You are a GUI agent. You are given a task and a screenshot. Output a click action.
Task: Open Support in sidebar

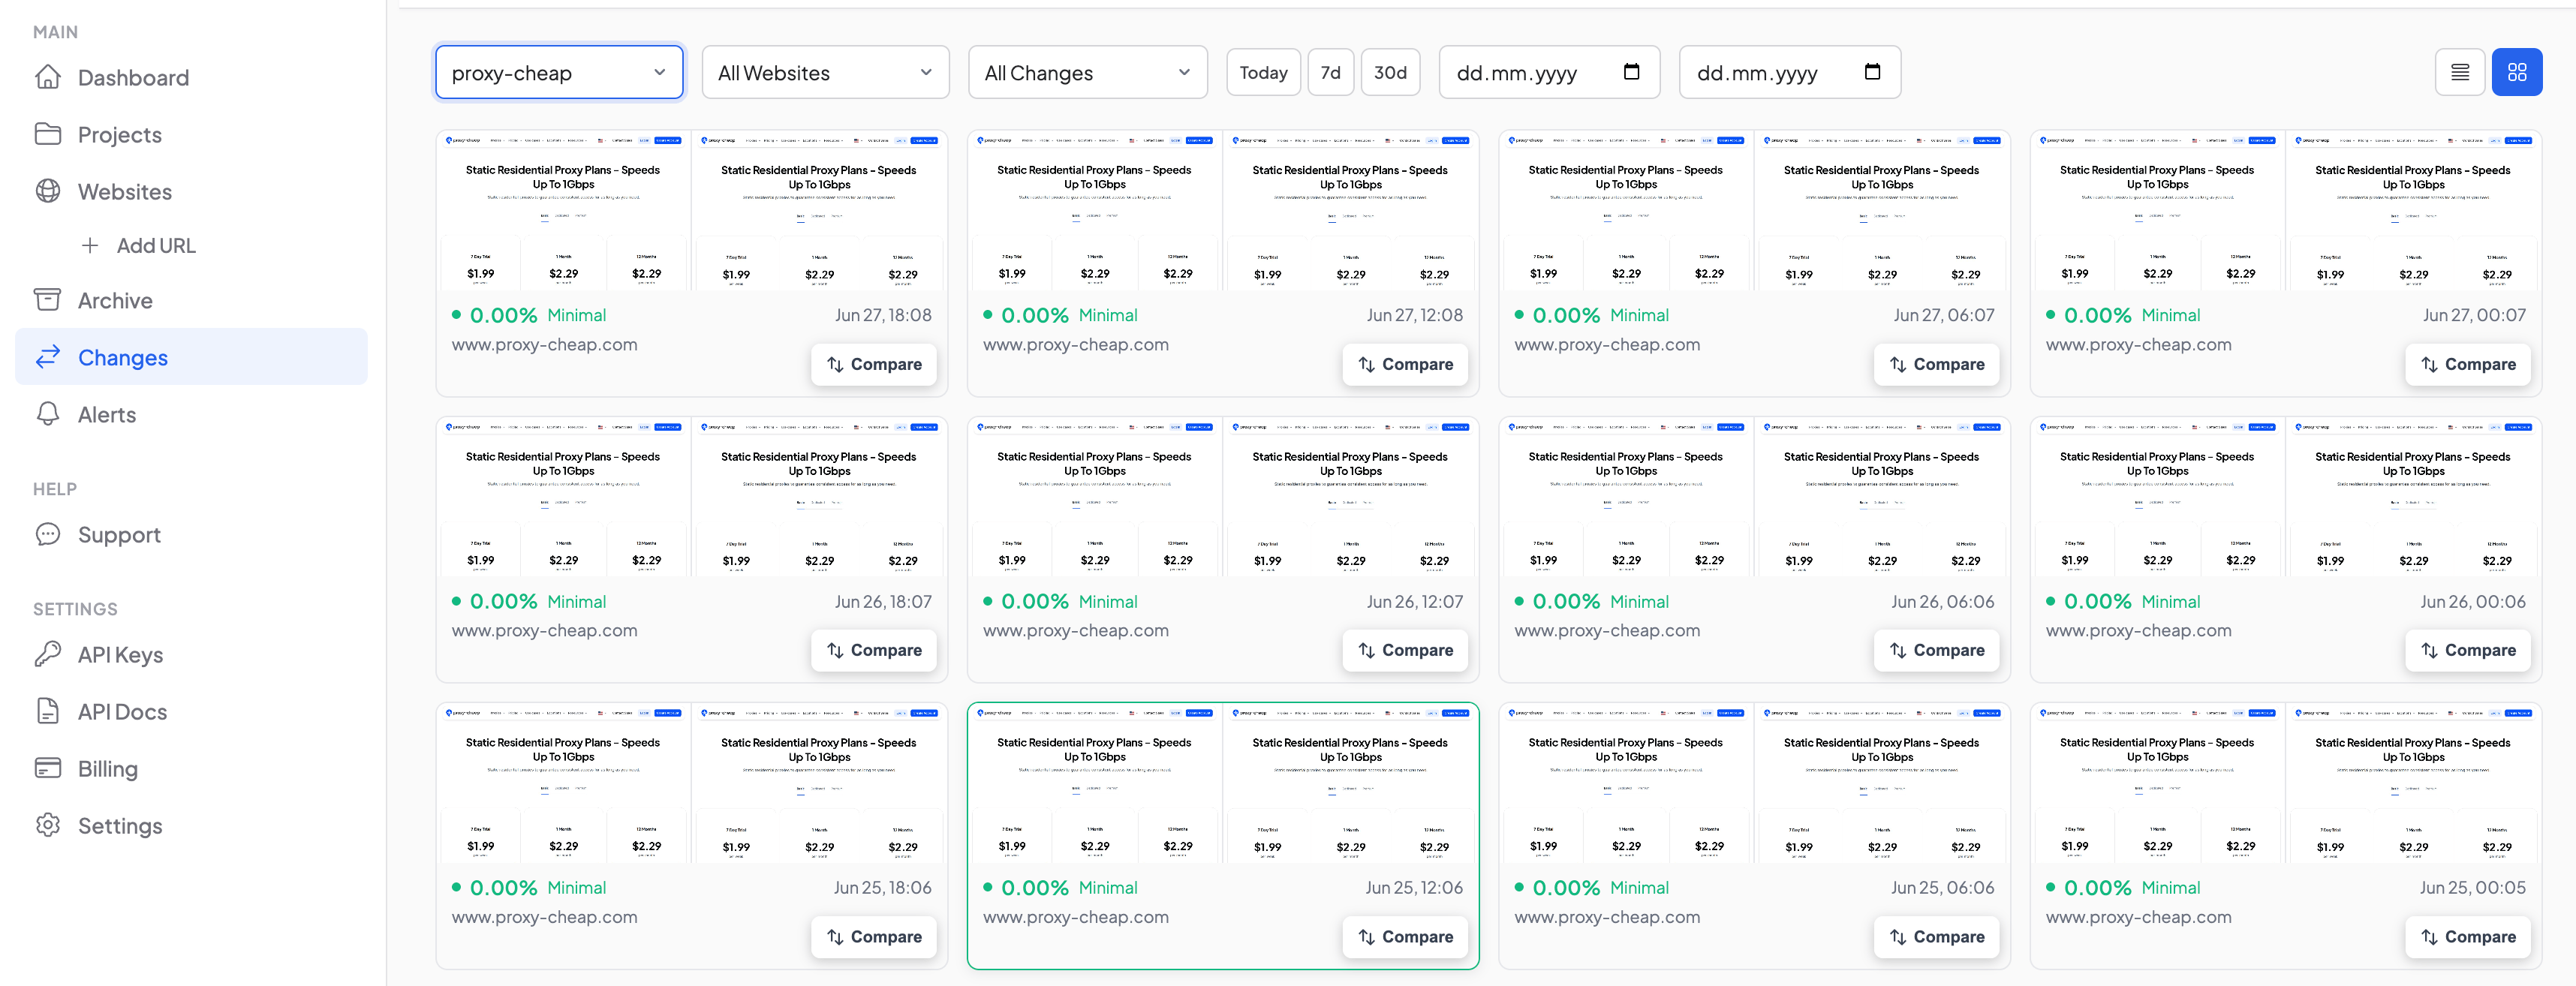[x=191, y=534]
